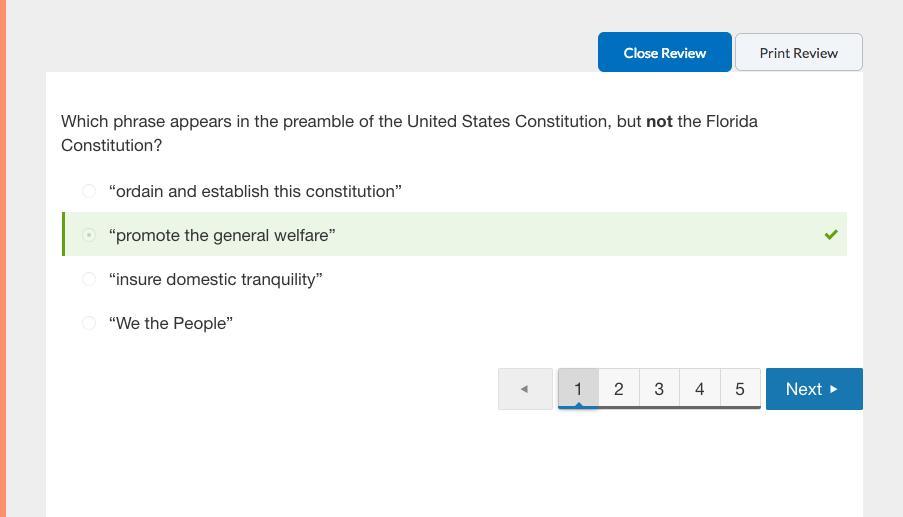This screenshot has height=517, width=903.
Task: Switch to question page 4
Action: pyautogui.click(x=699, y=389)
